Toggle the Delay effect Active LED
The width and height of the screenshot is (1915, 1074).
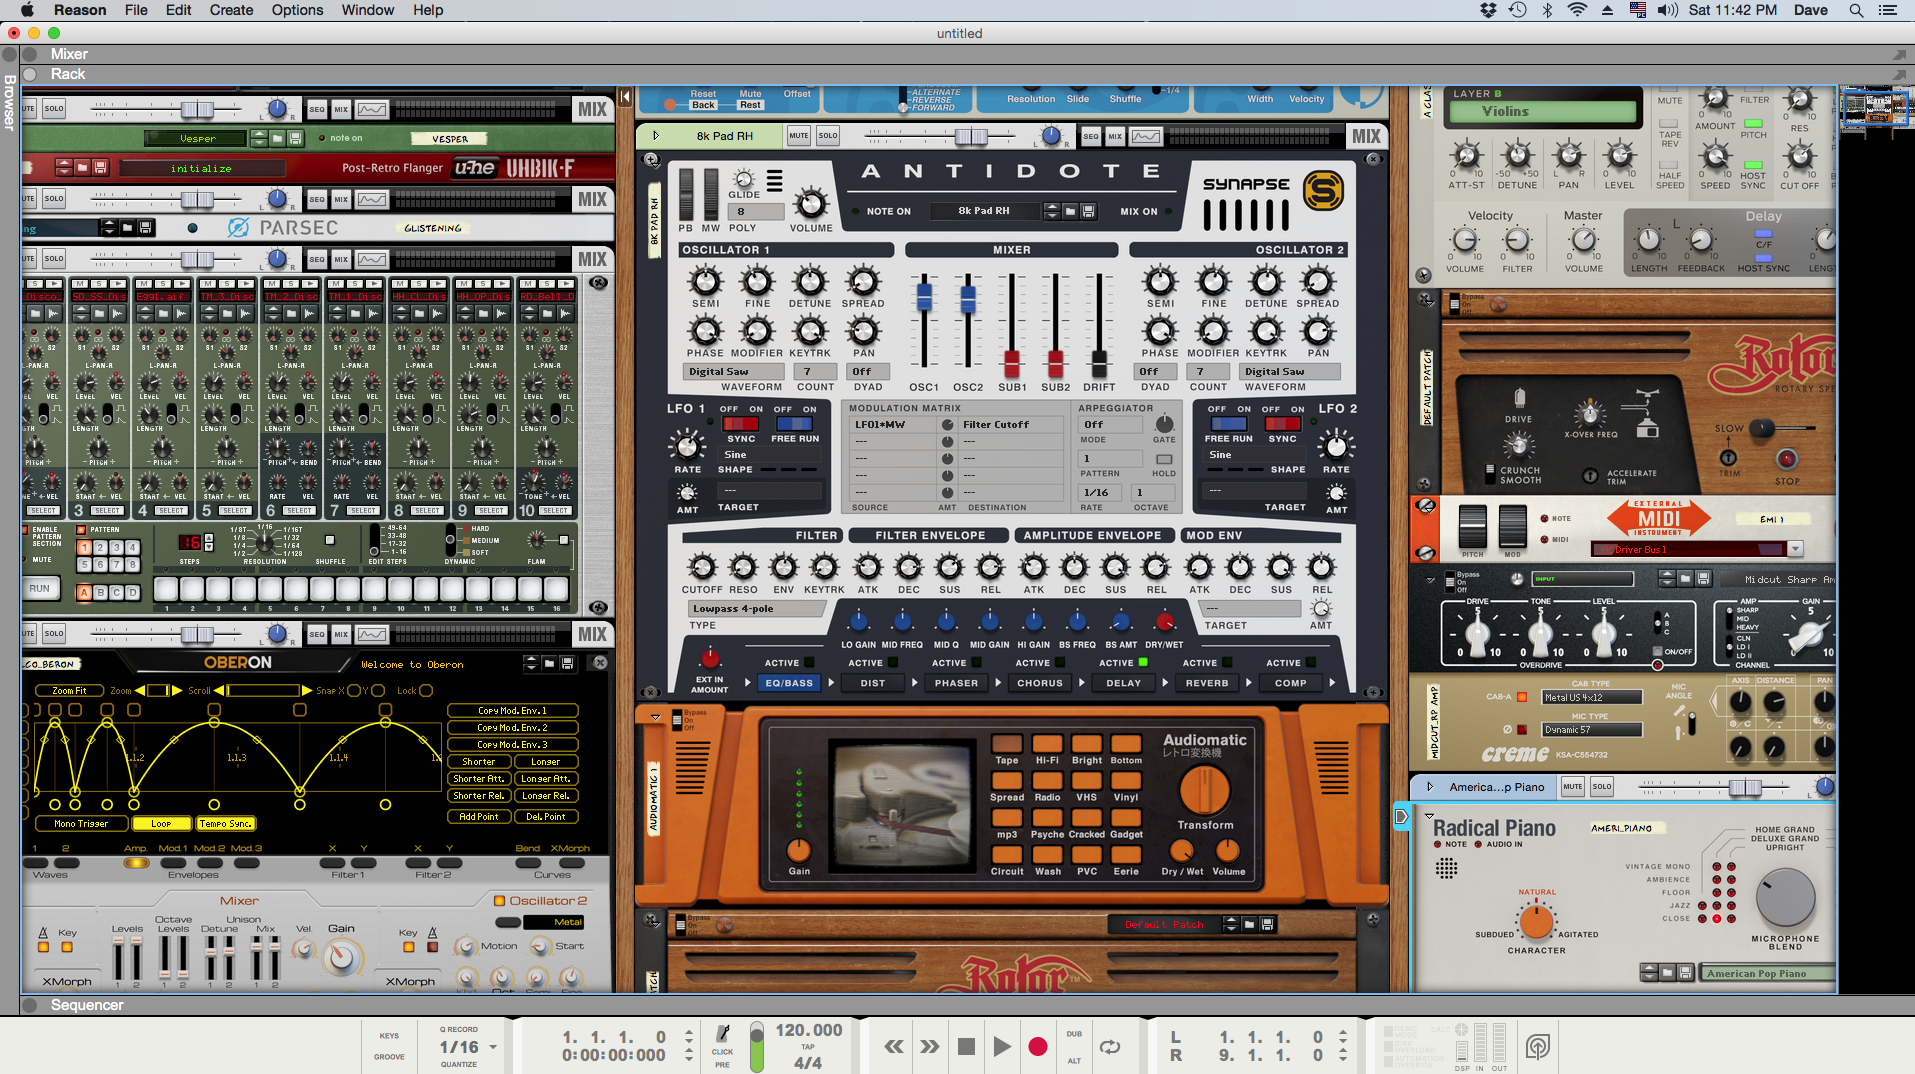[1143, 662]
